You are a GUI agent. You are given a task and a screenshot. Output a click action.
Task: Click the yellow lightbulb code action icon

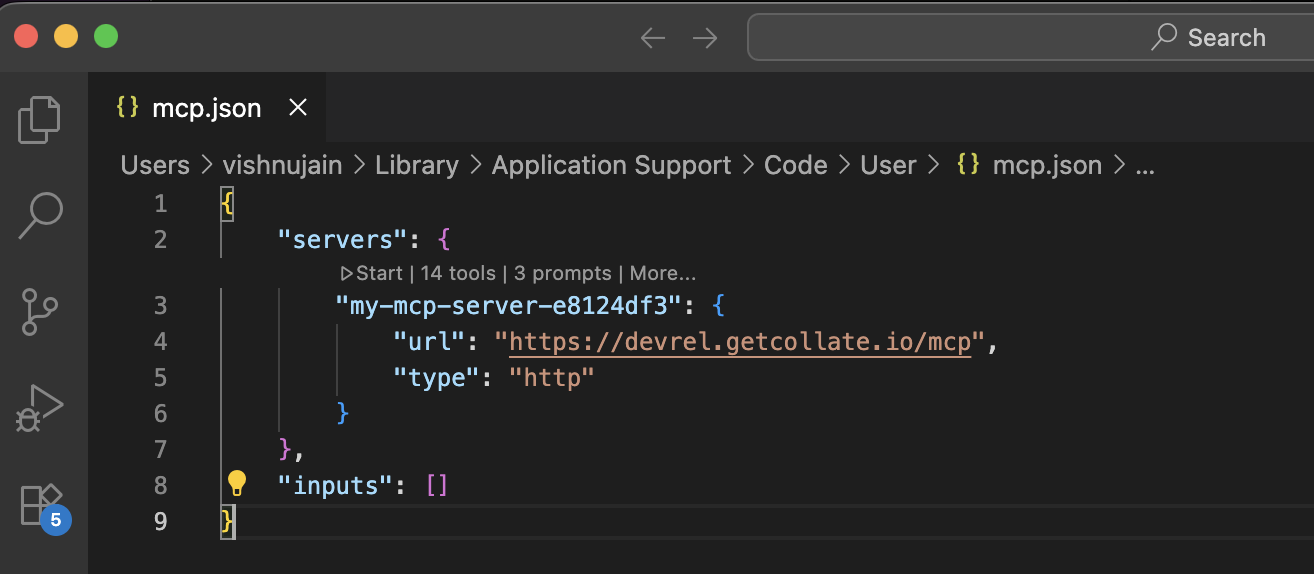click(x=236, y=484)
